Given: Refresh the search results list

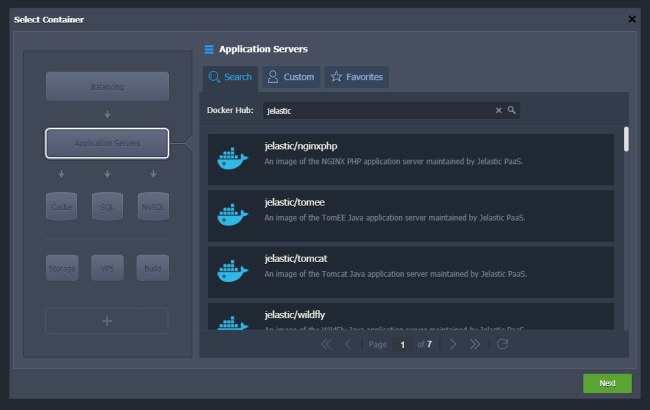Looking at the screenshot, I should coord(502,344).
